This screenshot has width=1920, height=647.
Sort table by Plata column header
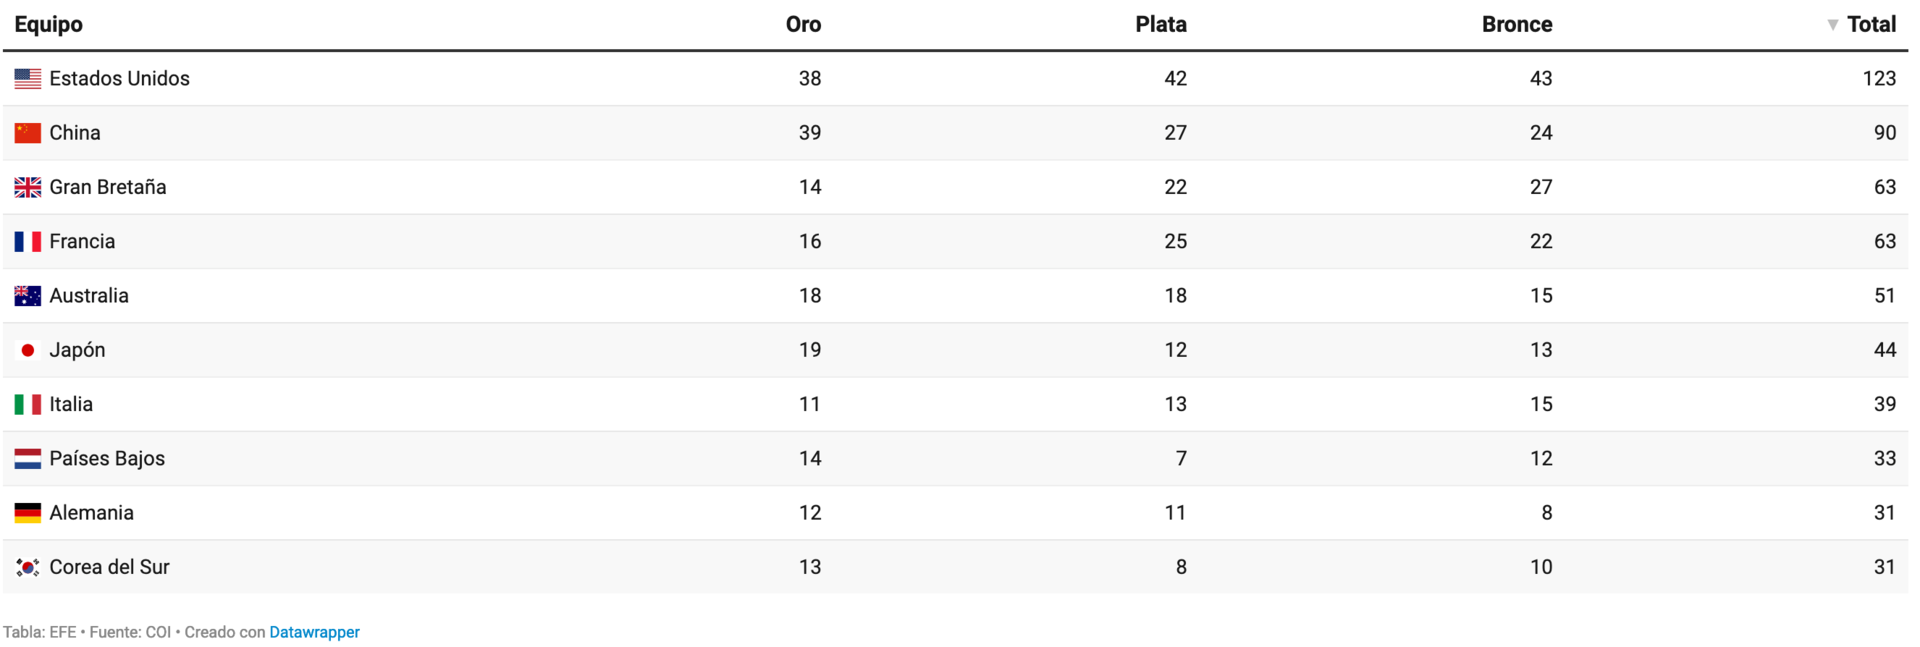(x=1161, y=25)
